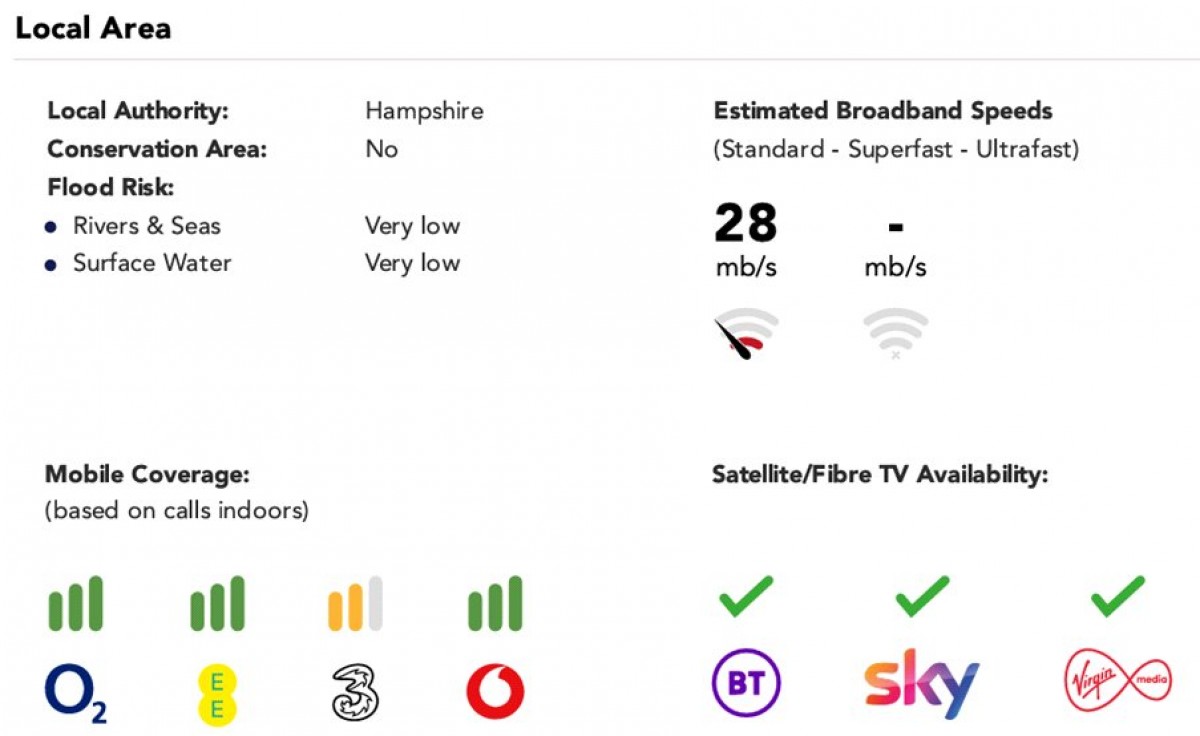Click the orange Three signal bars
The image size is (1200, 736).
tap(355, 604)
